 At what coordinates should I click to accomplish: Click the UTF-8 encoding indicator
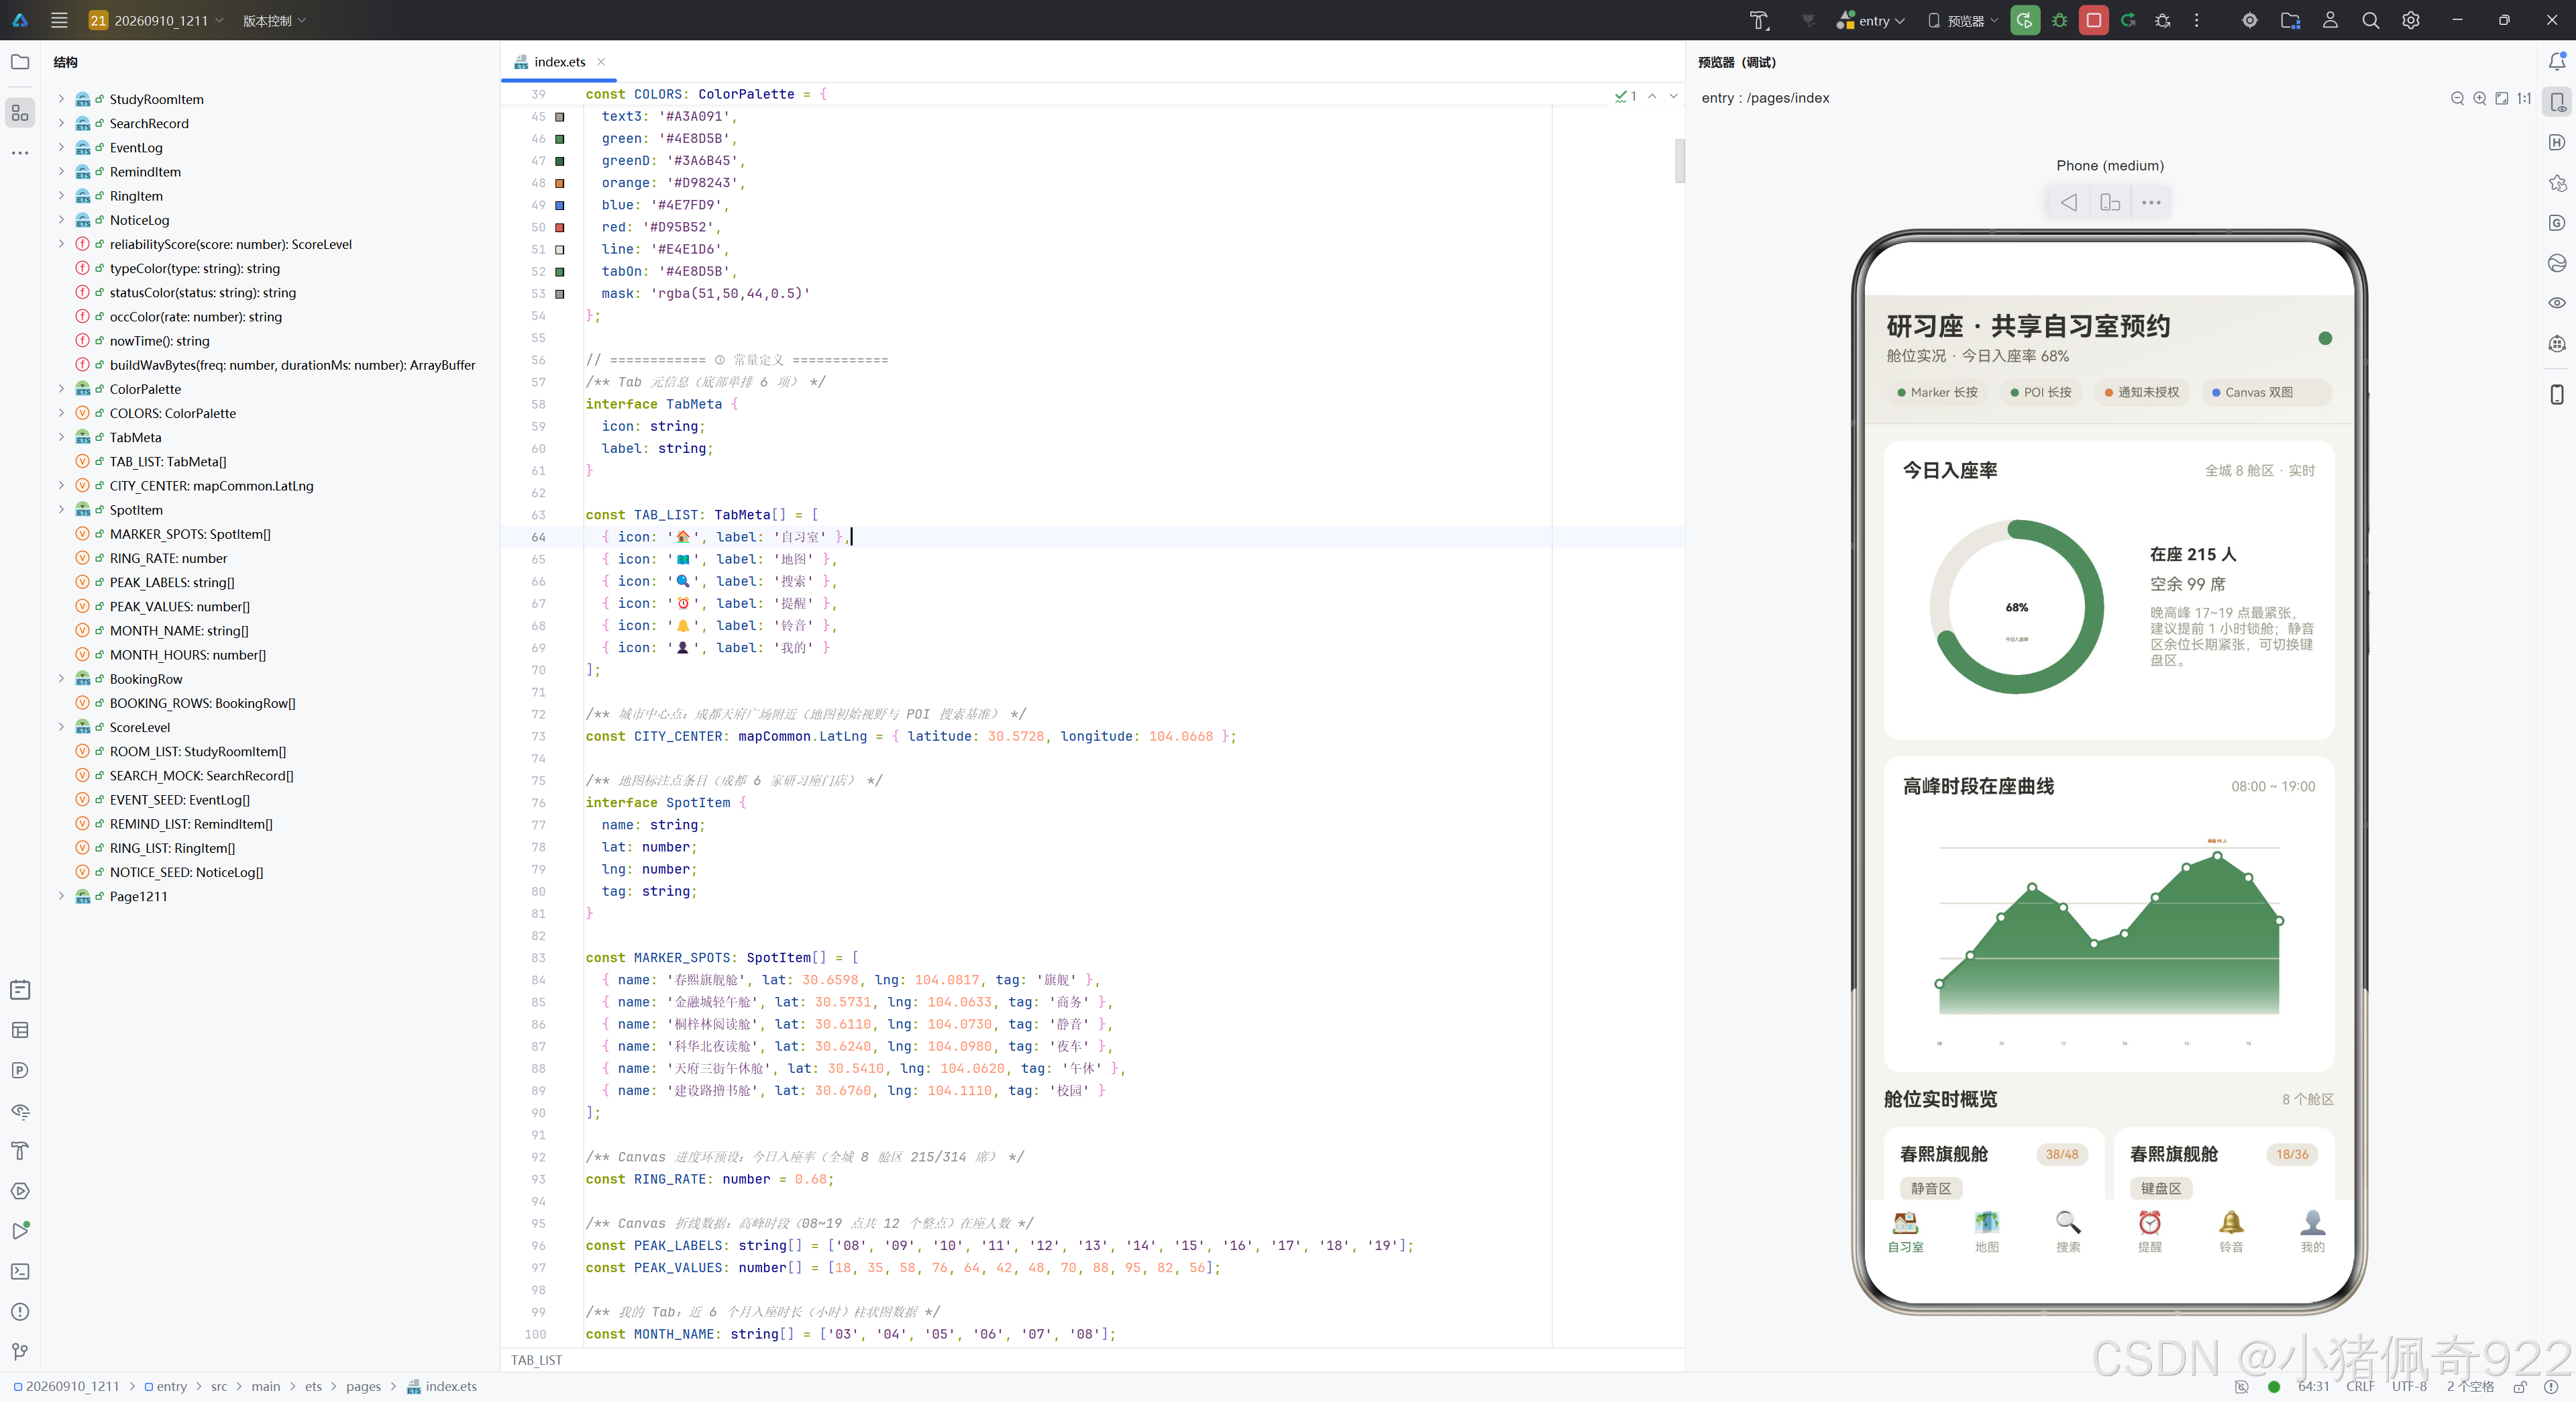[x=2409, y=1386]
